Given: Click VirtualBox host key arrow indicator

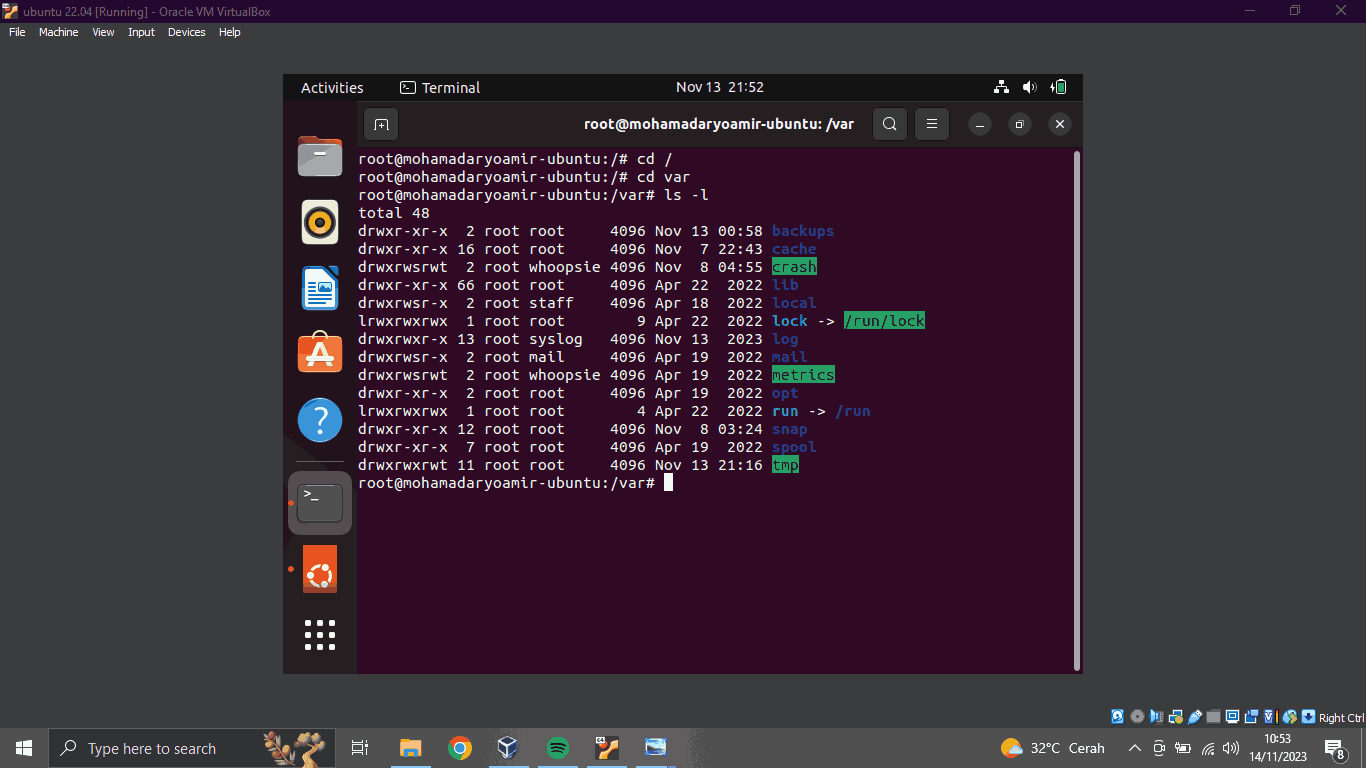Looking at the screenshot, I should coord(1309,717).
